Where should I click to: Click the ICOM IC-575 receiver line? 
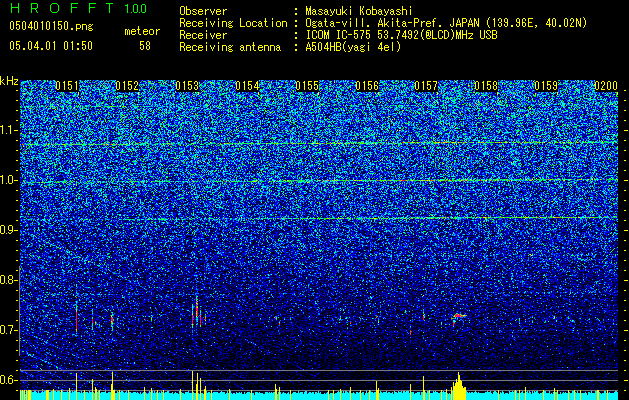tap(401, 35)
